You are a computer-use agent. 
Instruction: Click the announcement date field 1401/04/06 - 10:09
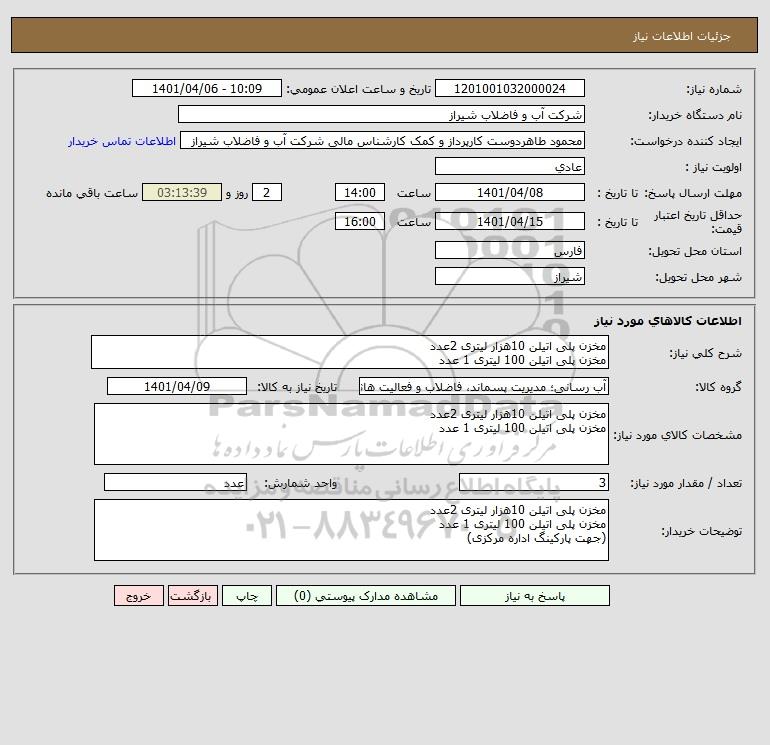(x=207, y=88)
